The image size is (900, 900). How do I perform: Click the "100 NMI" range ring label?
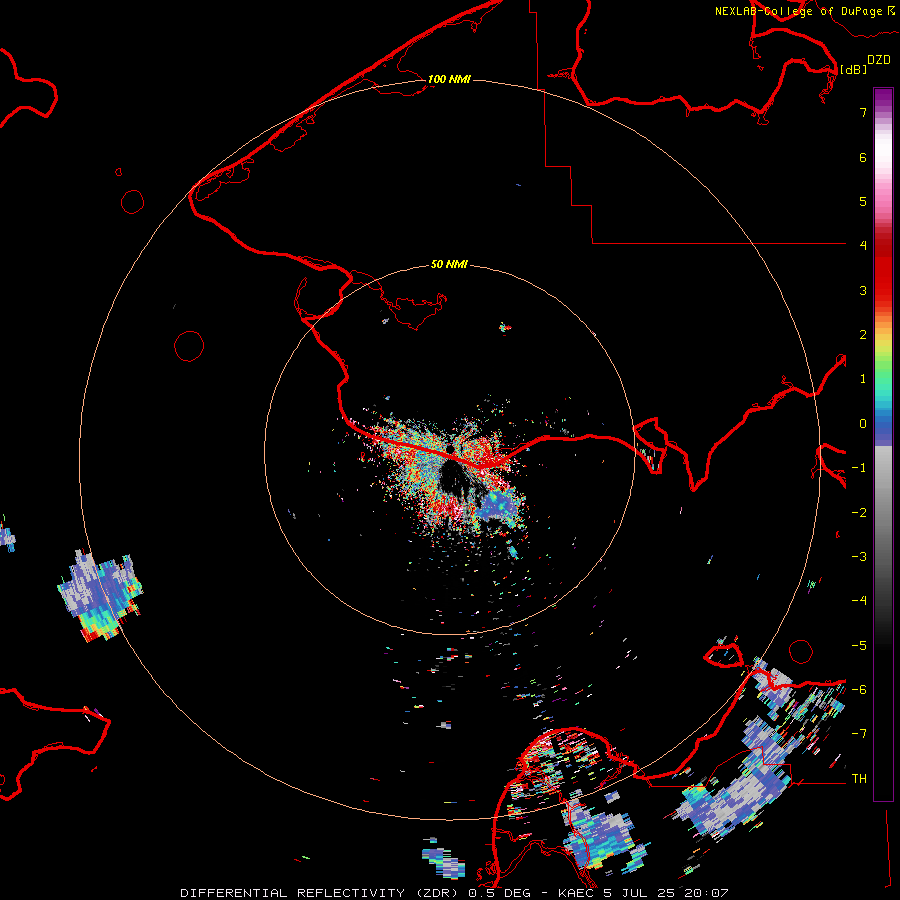pos(449,79)
